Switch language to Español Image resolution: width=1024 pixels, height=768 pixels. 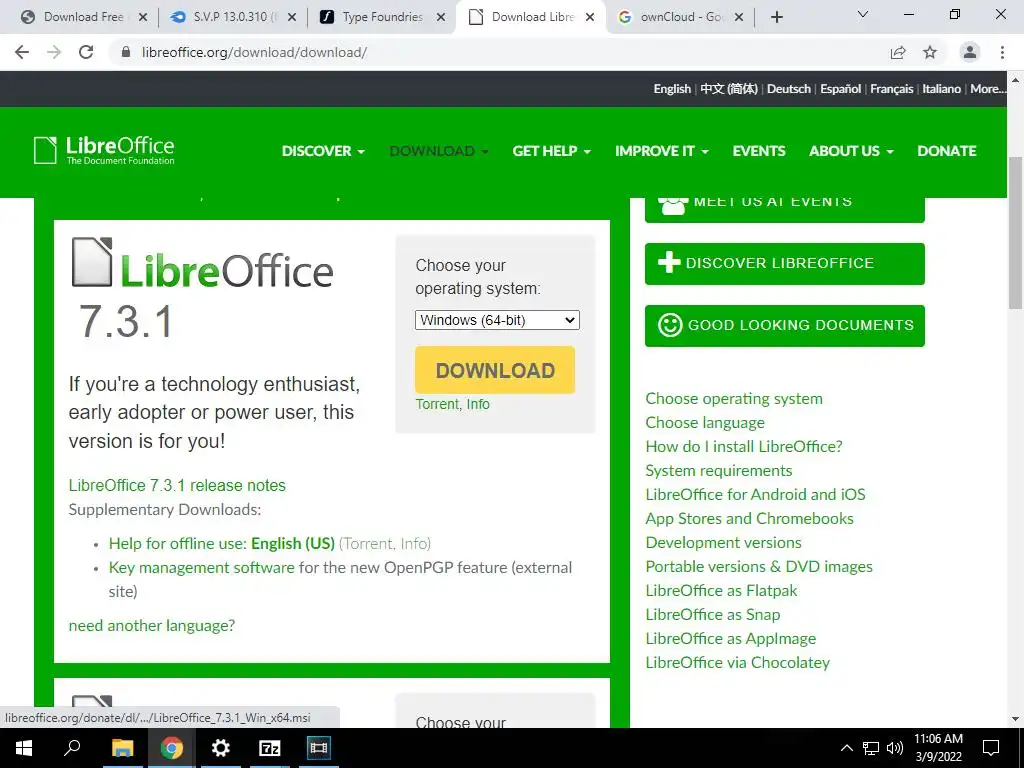pyautogui.click(x=840, y=89)
